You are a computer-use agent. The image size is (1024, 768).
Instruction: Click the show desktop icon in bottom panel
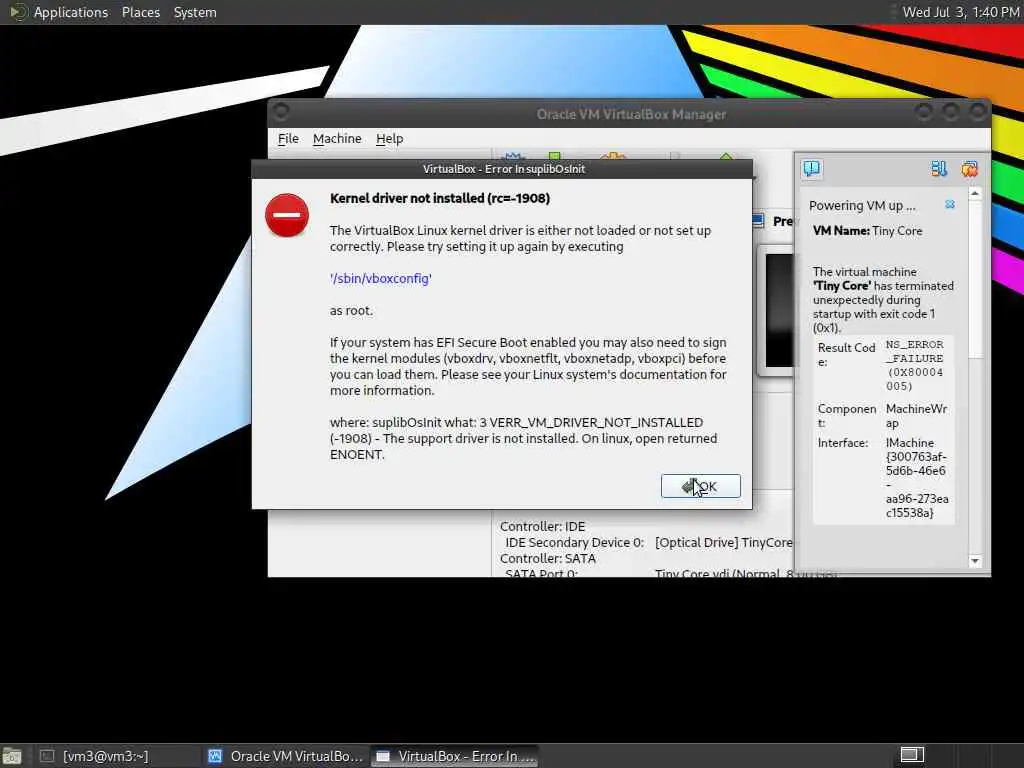11,756
